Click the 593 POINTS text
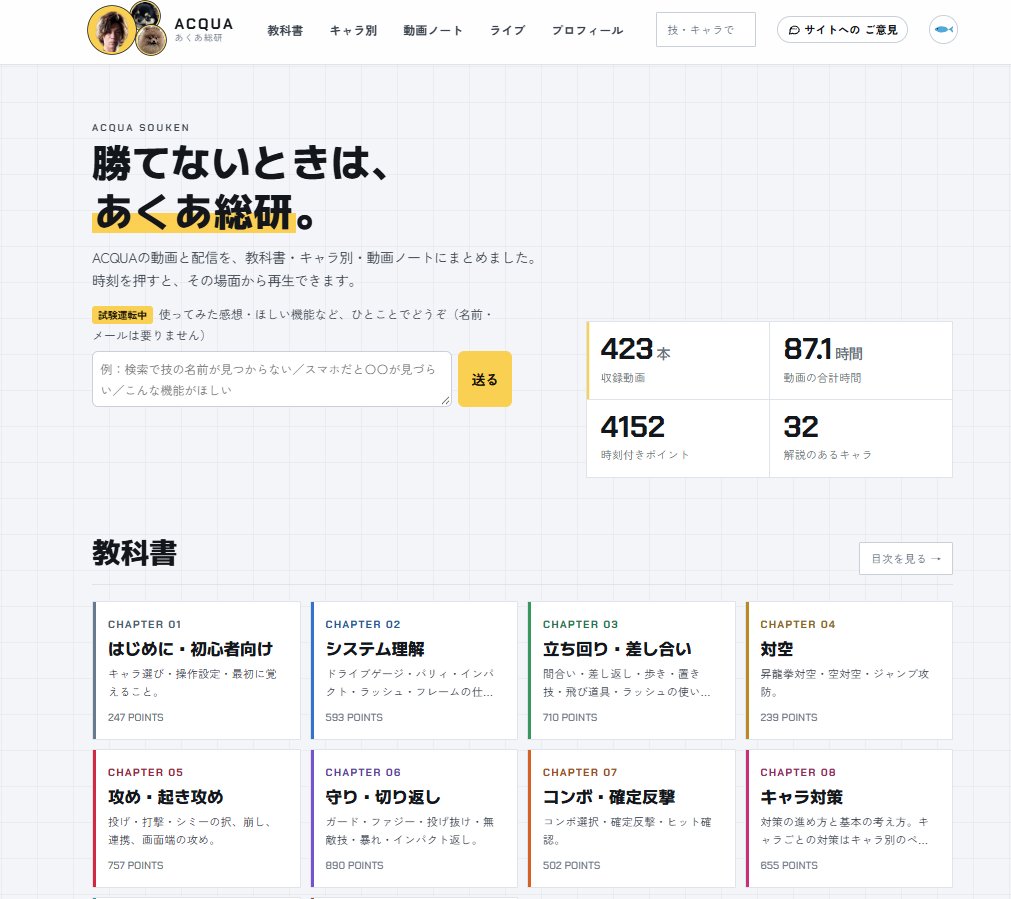Viewport: 1011px width, 899px height. (x=354, y=717)
